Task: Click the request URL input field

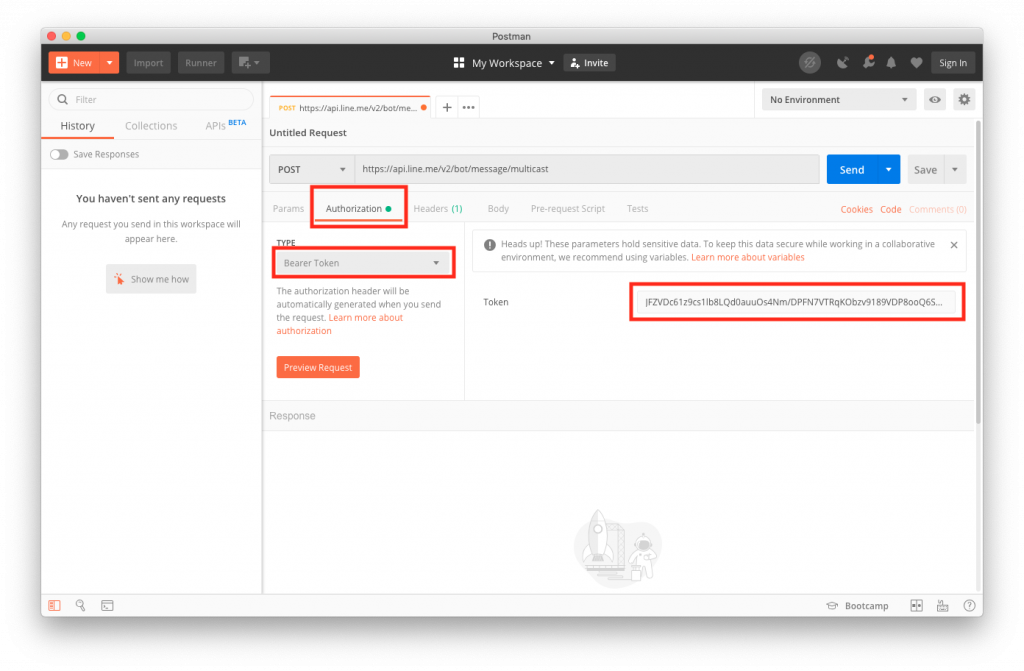Action: (586, 169)
